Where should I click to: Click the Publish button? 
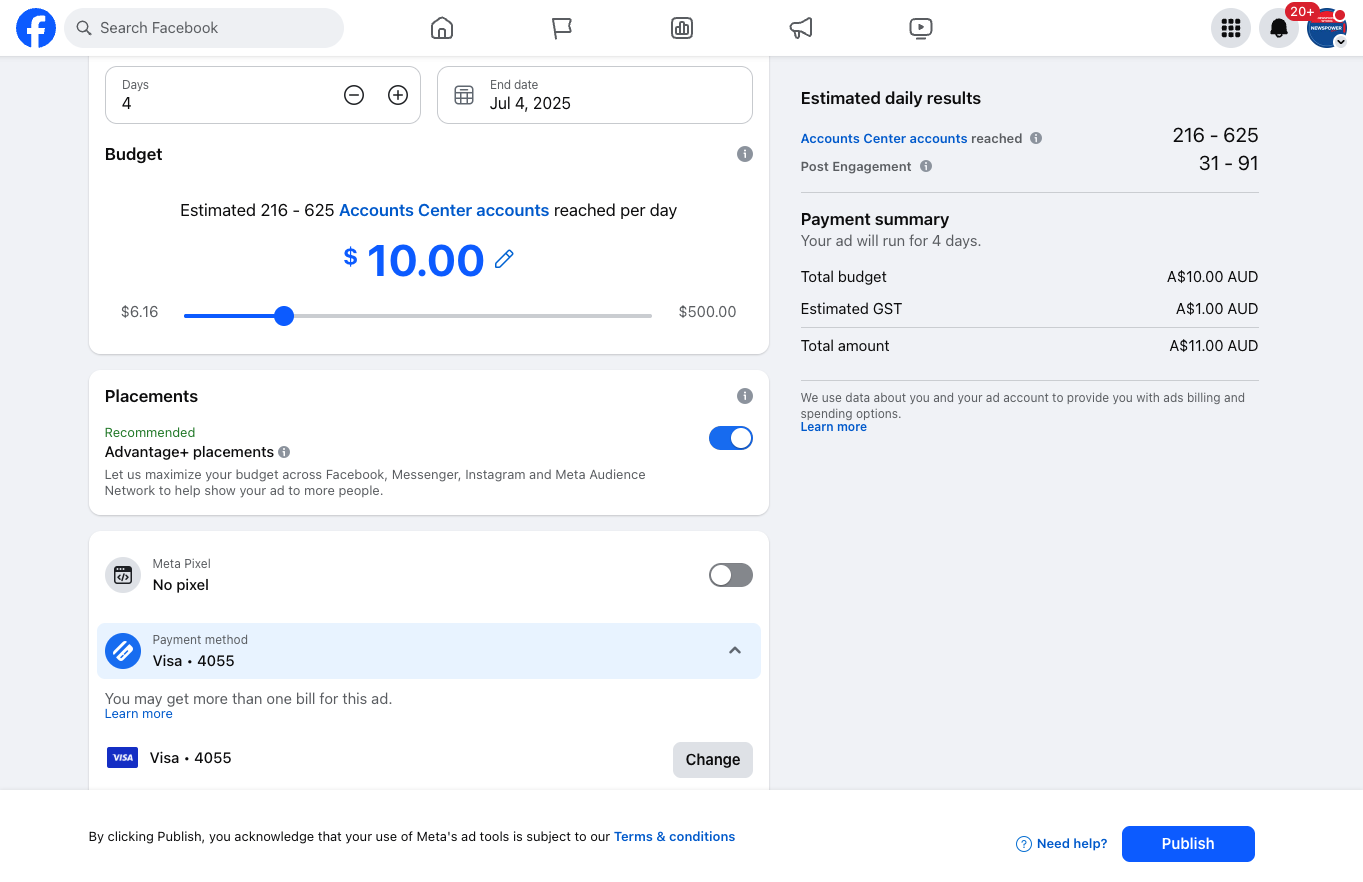tap(1188, 844)
